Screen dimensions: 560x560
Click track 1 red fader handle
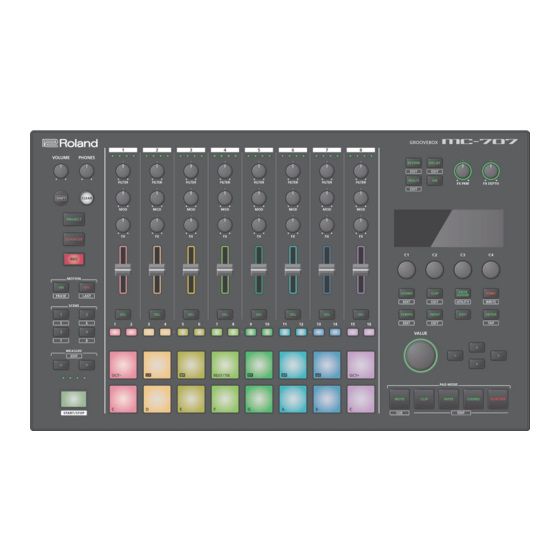pos(123,270)
